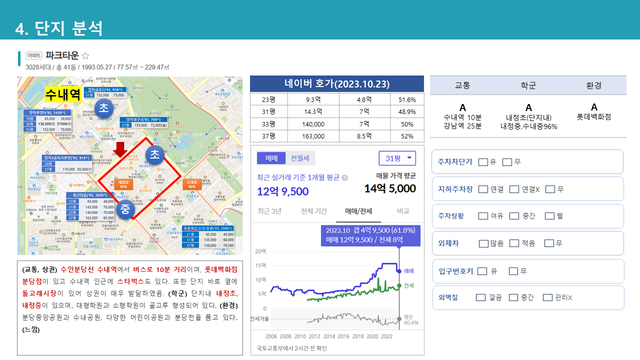Click the 12억 9,500 average price

283,191
